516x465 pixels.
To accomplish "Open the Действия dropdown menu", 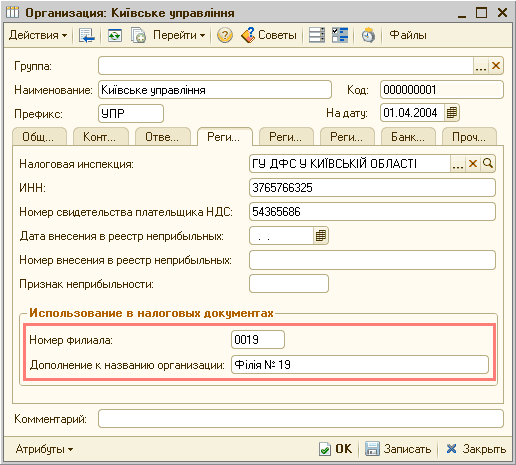I will click(x=38, y=35).
